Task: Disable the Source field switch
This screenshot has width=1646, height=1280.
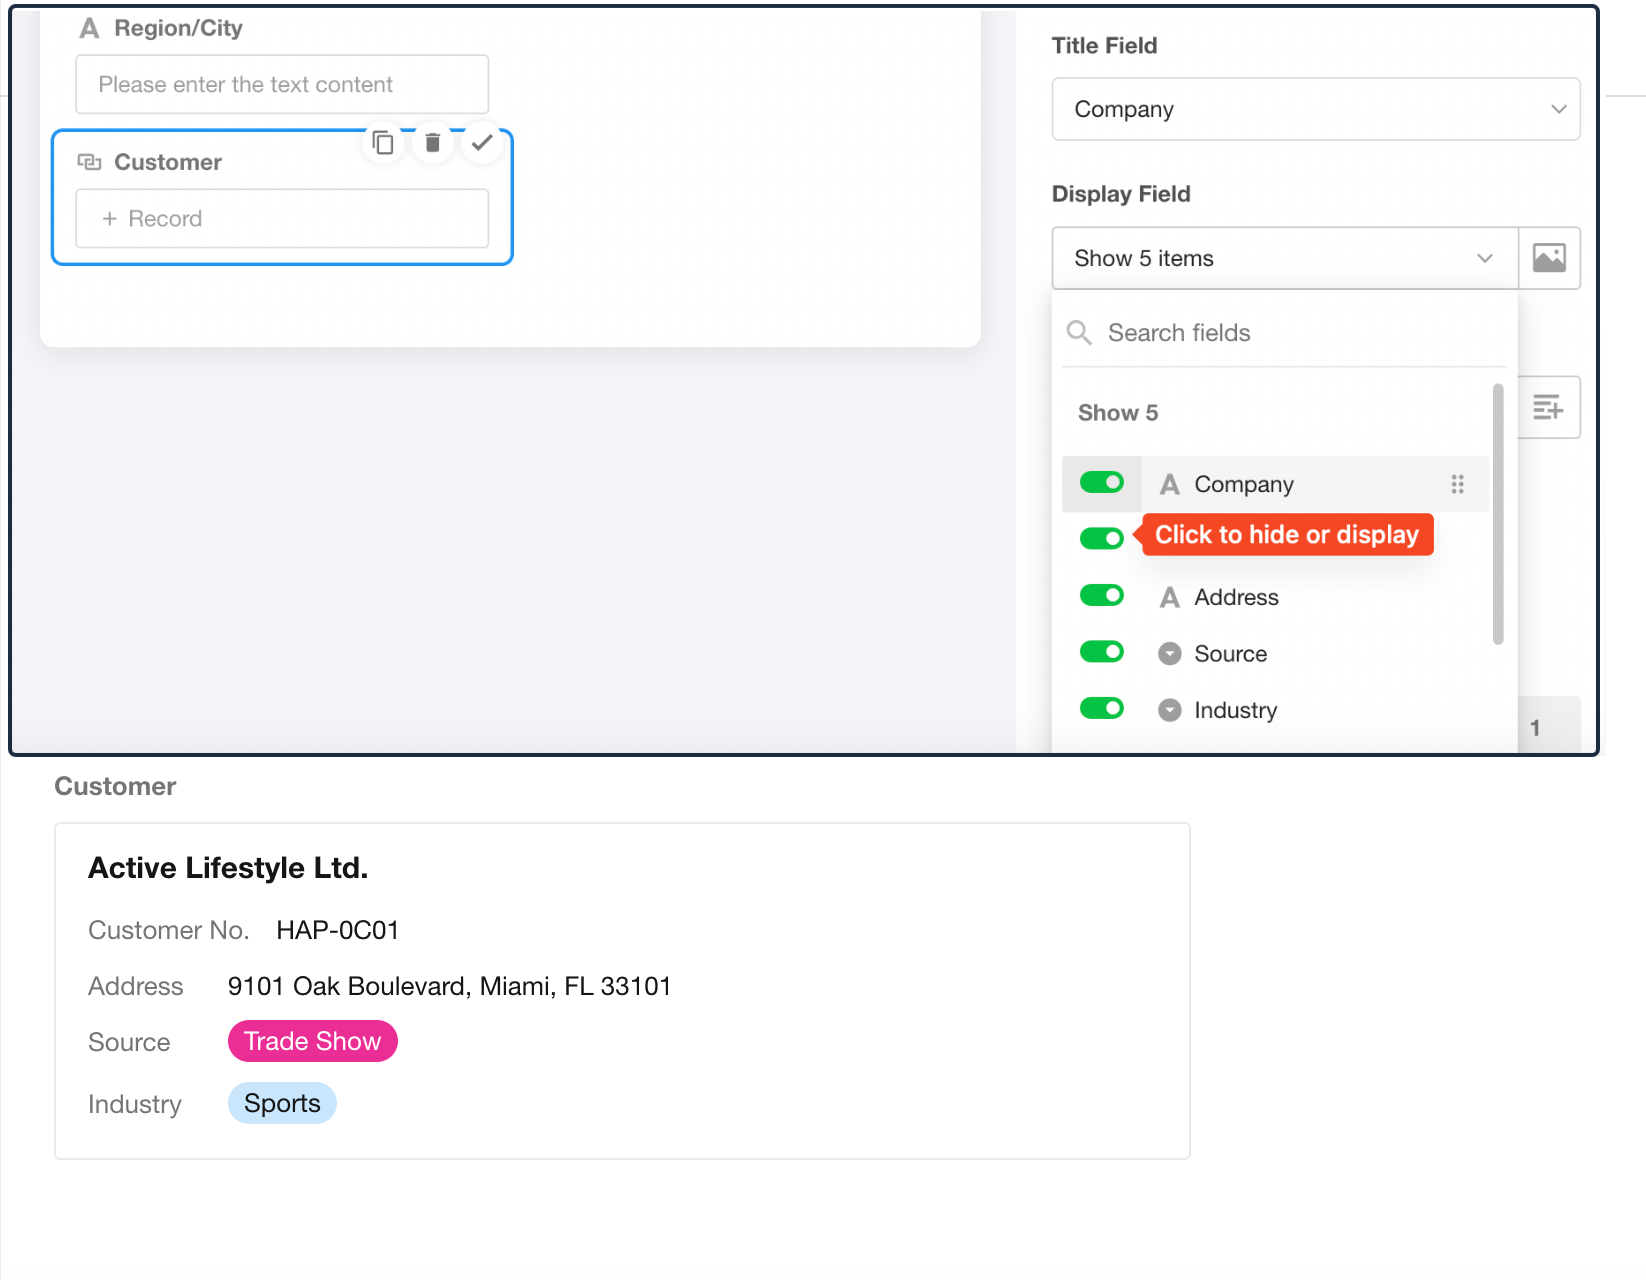Action: point(1102,652)
